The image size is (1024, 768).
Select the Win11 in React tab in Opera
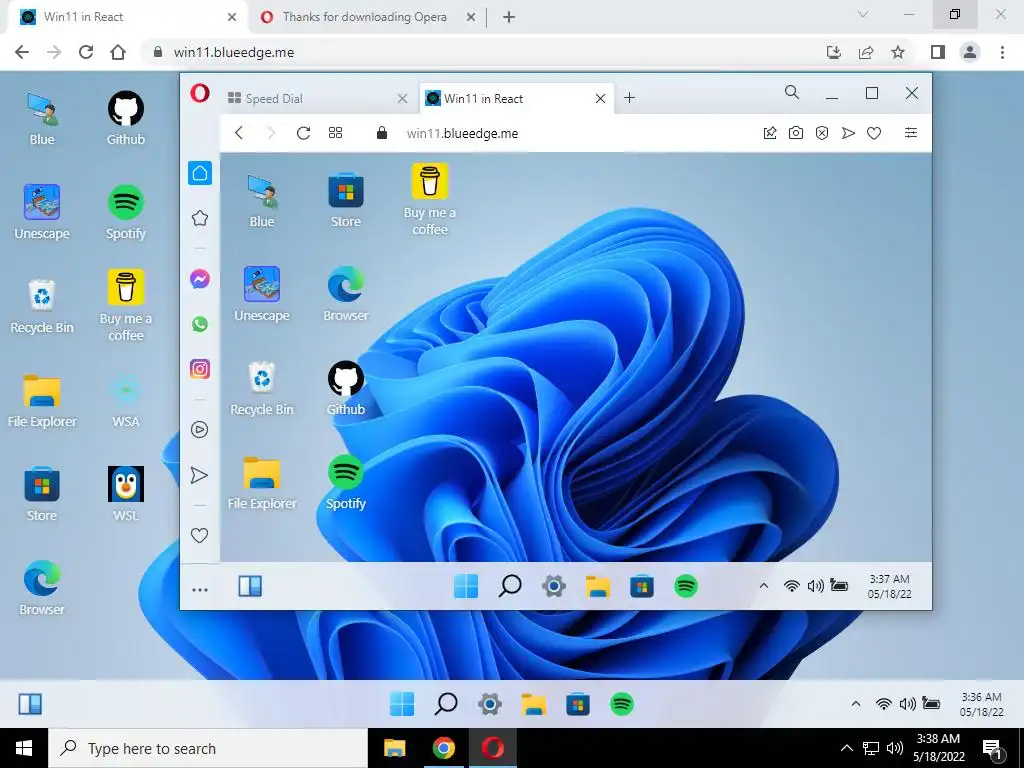pos(516,99)
